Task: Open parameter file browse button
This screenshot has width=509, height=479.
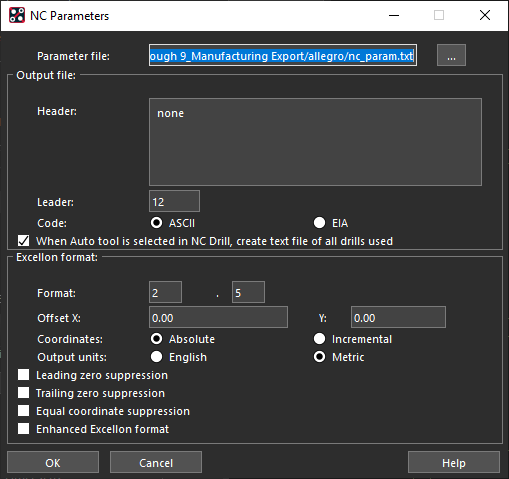Action: tap(451, 55)
